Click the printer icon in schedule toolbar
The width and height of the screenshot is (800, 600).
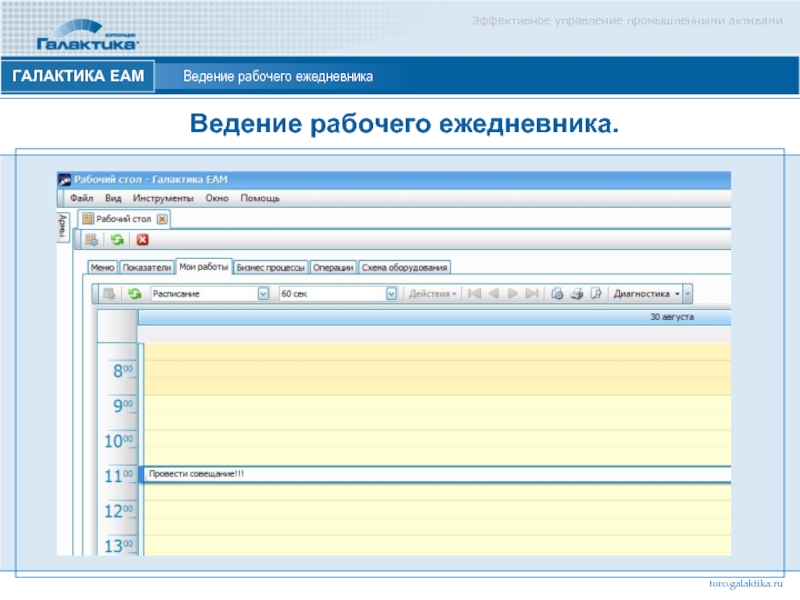click(x=575, y=294)
